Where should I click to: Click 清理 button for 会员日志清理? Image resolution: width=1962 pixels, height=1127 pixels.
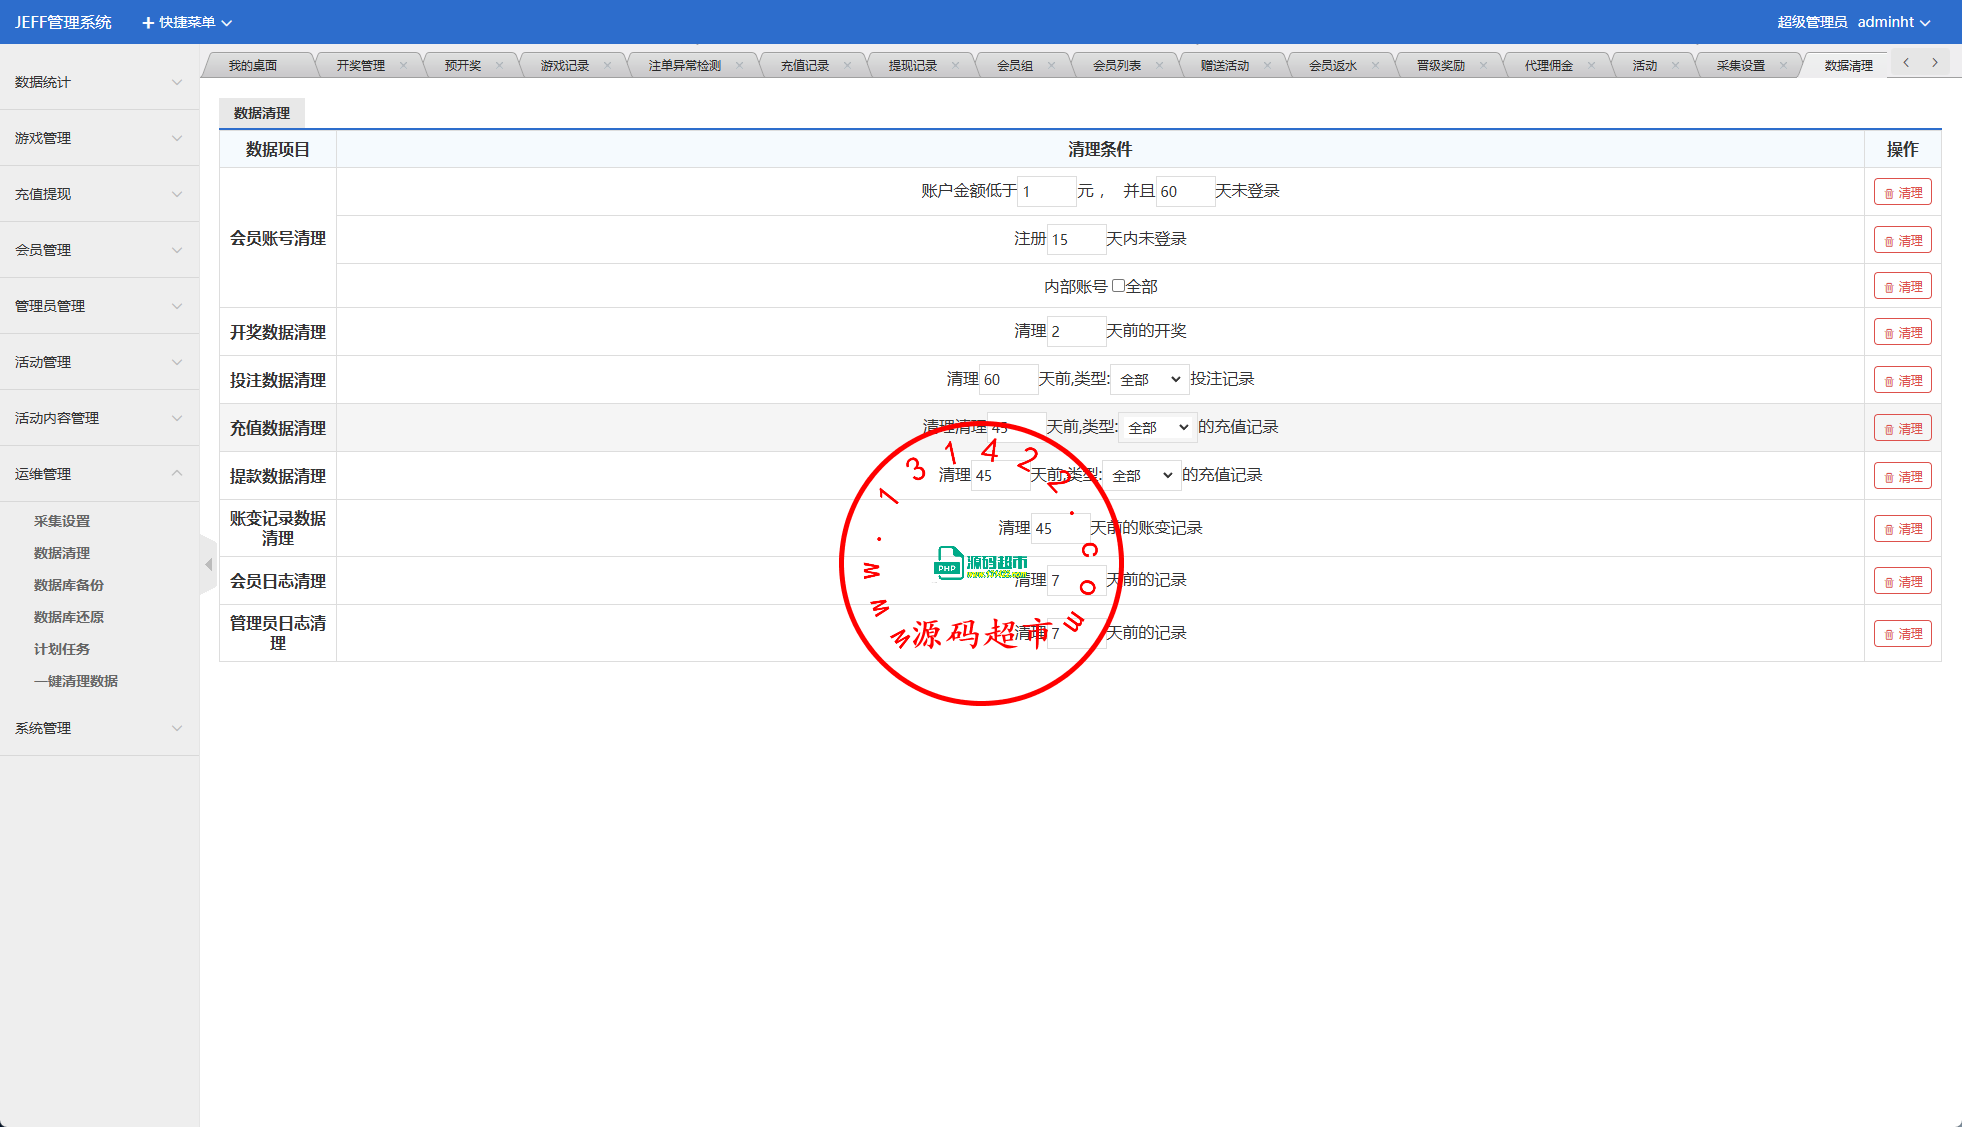(1902, 582)
